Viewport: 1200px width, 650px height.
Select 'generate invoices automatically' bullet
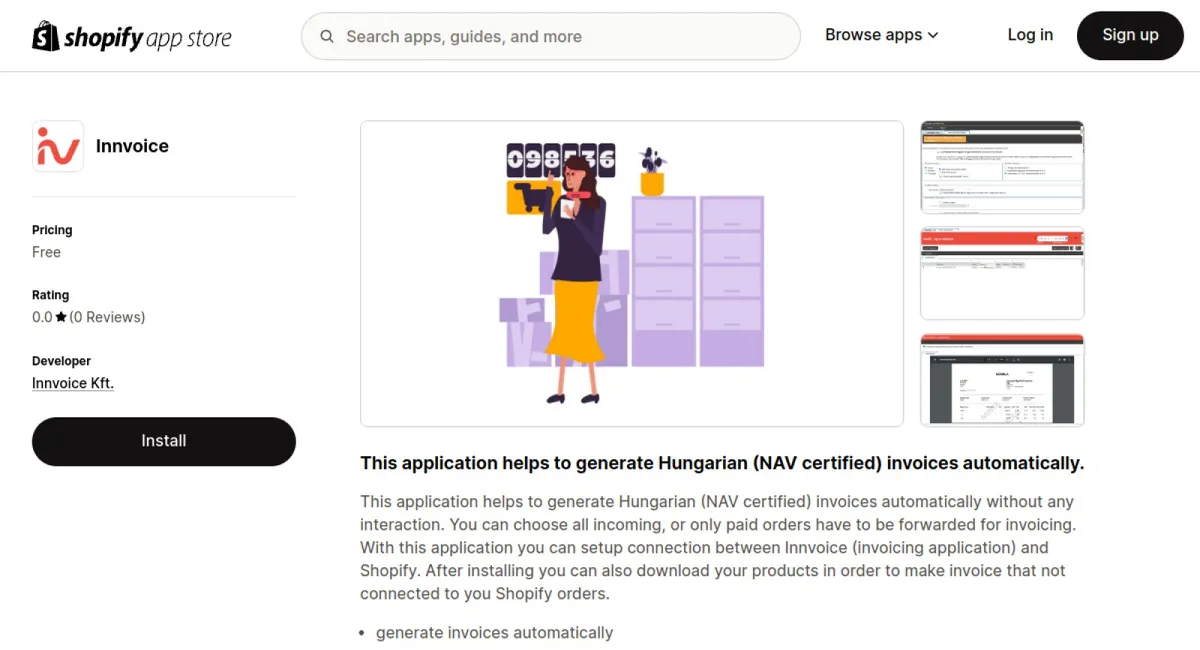tap(494, 633)
